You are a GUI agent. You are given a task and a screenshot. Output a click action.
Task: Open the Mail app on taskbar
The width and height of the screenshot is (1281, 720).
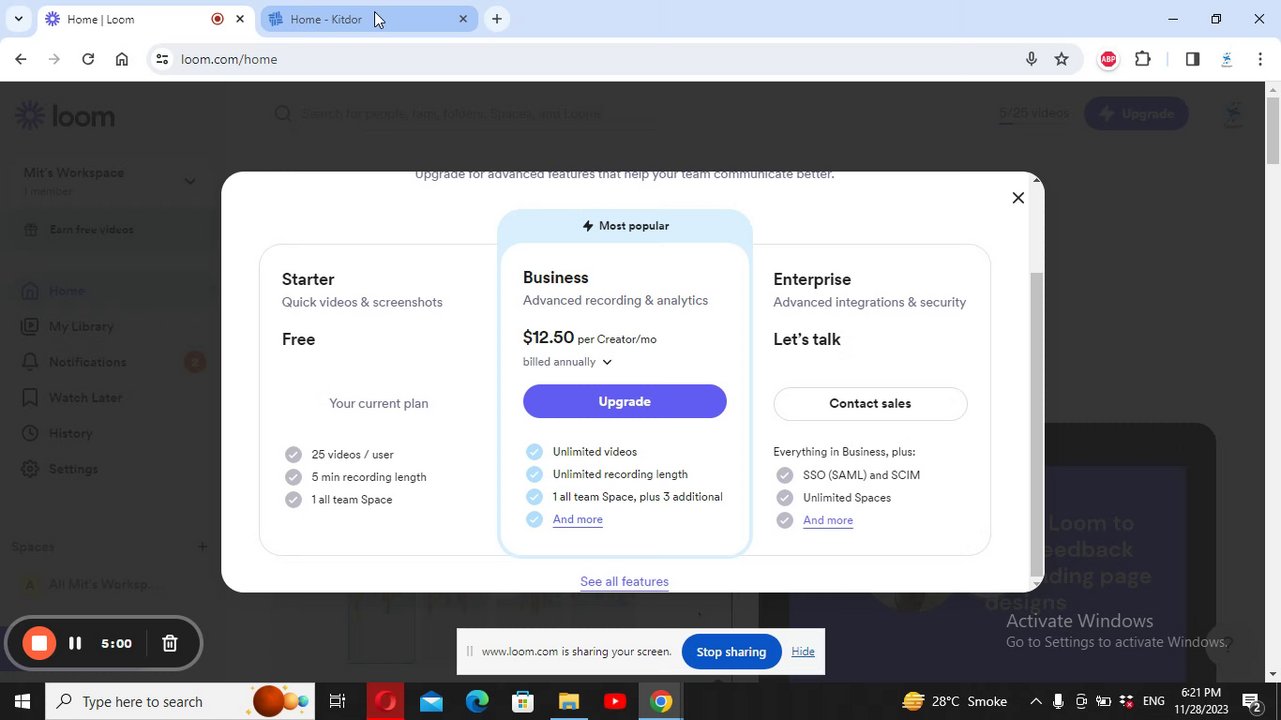pyautogui.click(x=431, y=701)
